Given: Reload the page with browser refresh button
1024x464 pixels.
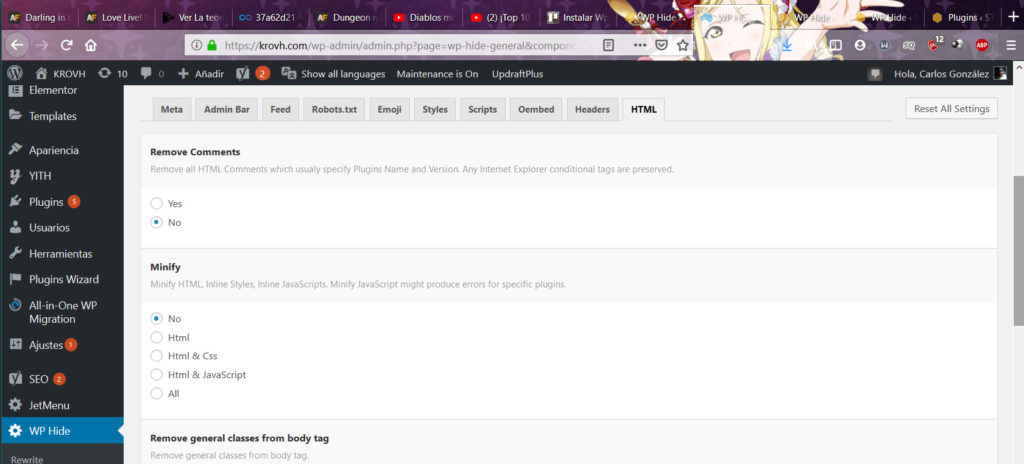Looking at the screenshot, I should point(67,45).
